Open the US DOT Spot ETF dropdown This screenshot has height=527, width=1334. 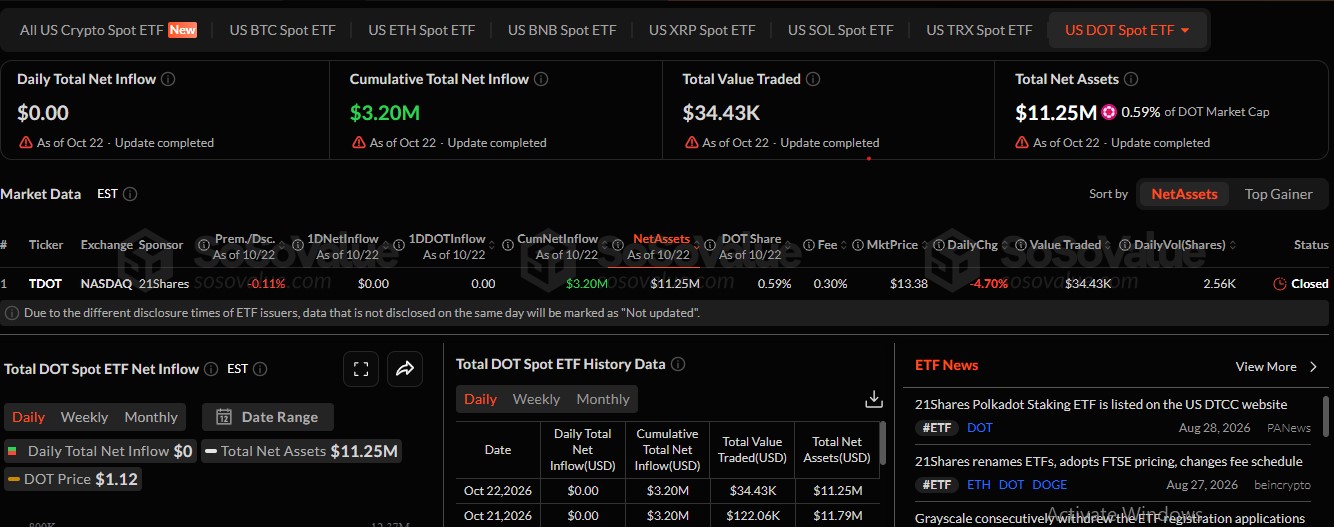1128,30
